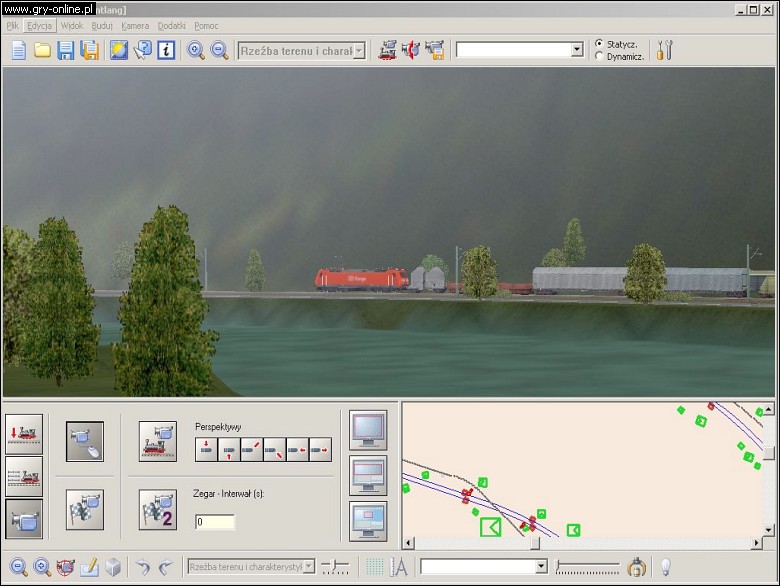
Task: Click the large green square marker on the map
Action: [490, 527]
